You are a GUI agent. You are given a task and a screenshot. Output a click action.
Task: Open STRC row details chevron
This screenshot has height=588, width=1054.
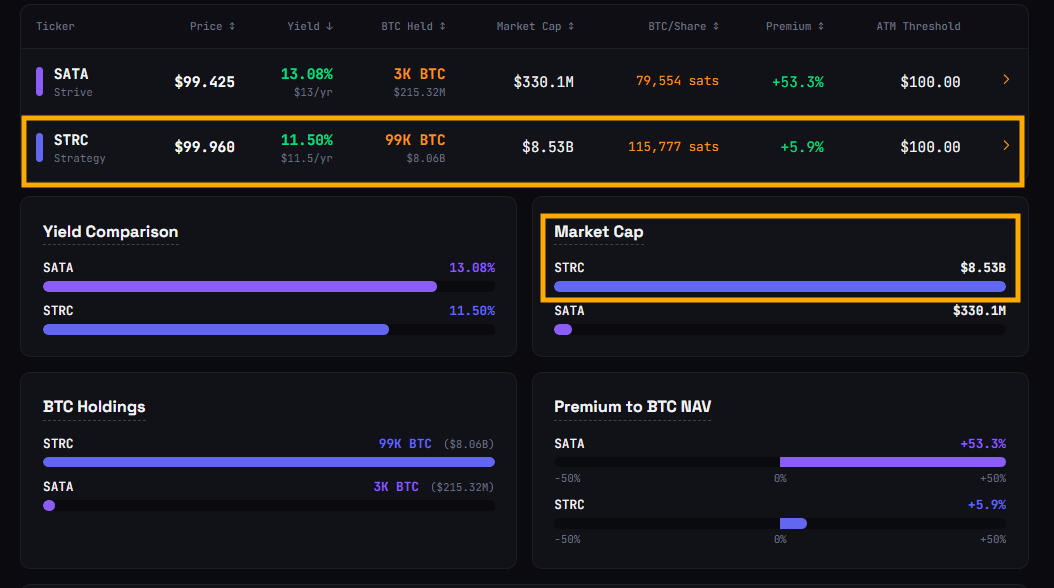(1006, 145)
